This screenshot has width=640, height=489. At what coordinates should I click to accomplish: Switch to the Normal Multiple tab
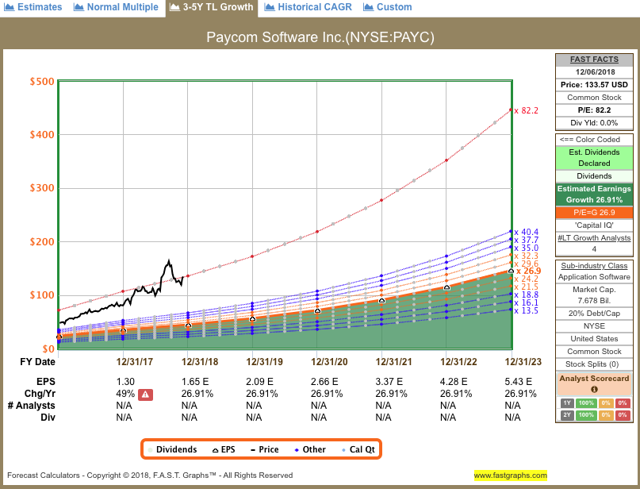coord(116,7)
